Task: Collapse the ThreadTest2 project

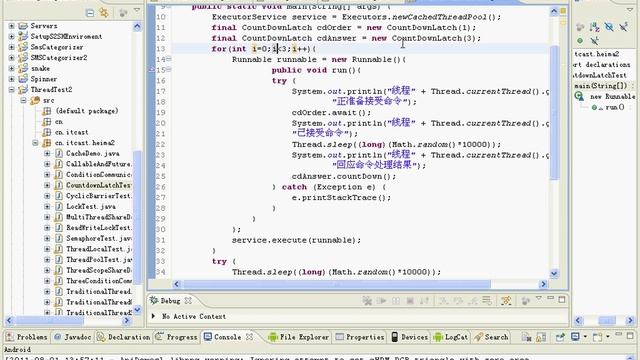Action: point(11,89)
